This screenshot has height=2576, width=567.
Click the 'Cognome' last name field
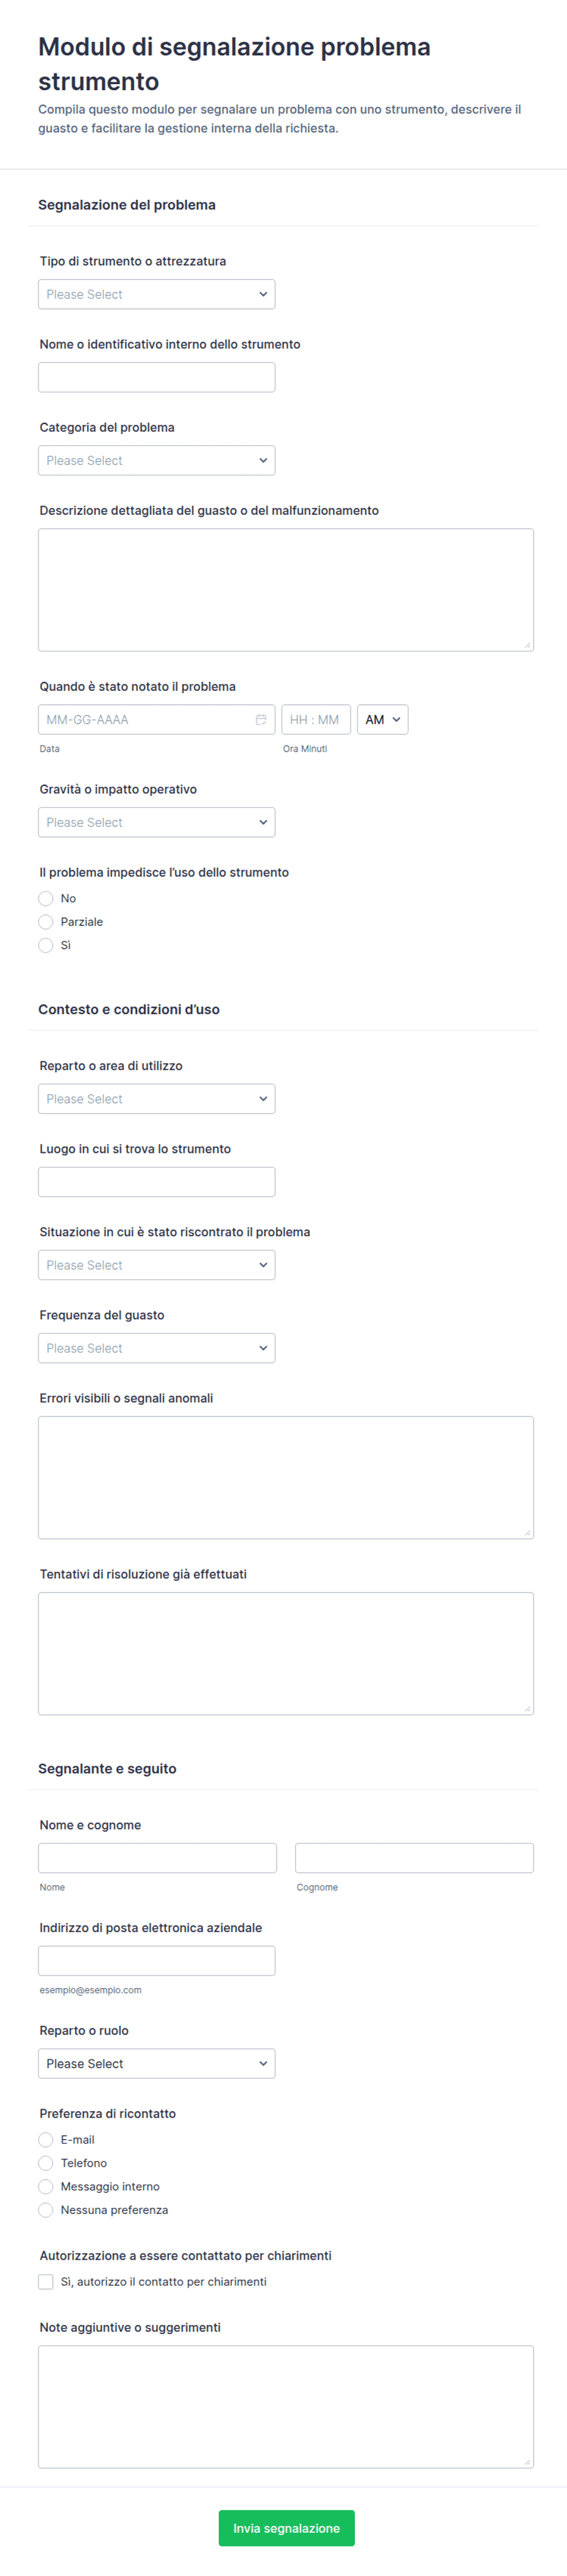point(414,1858)
